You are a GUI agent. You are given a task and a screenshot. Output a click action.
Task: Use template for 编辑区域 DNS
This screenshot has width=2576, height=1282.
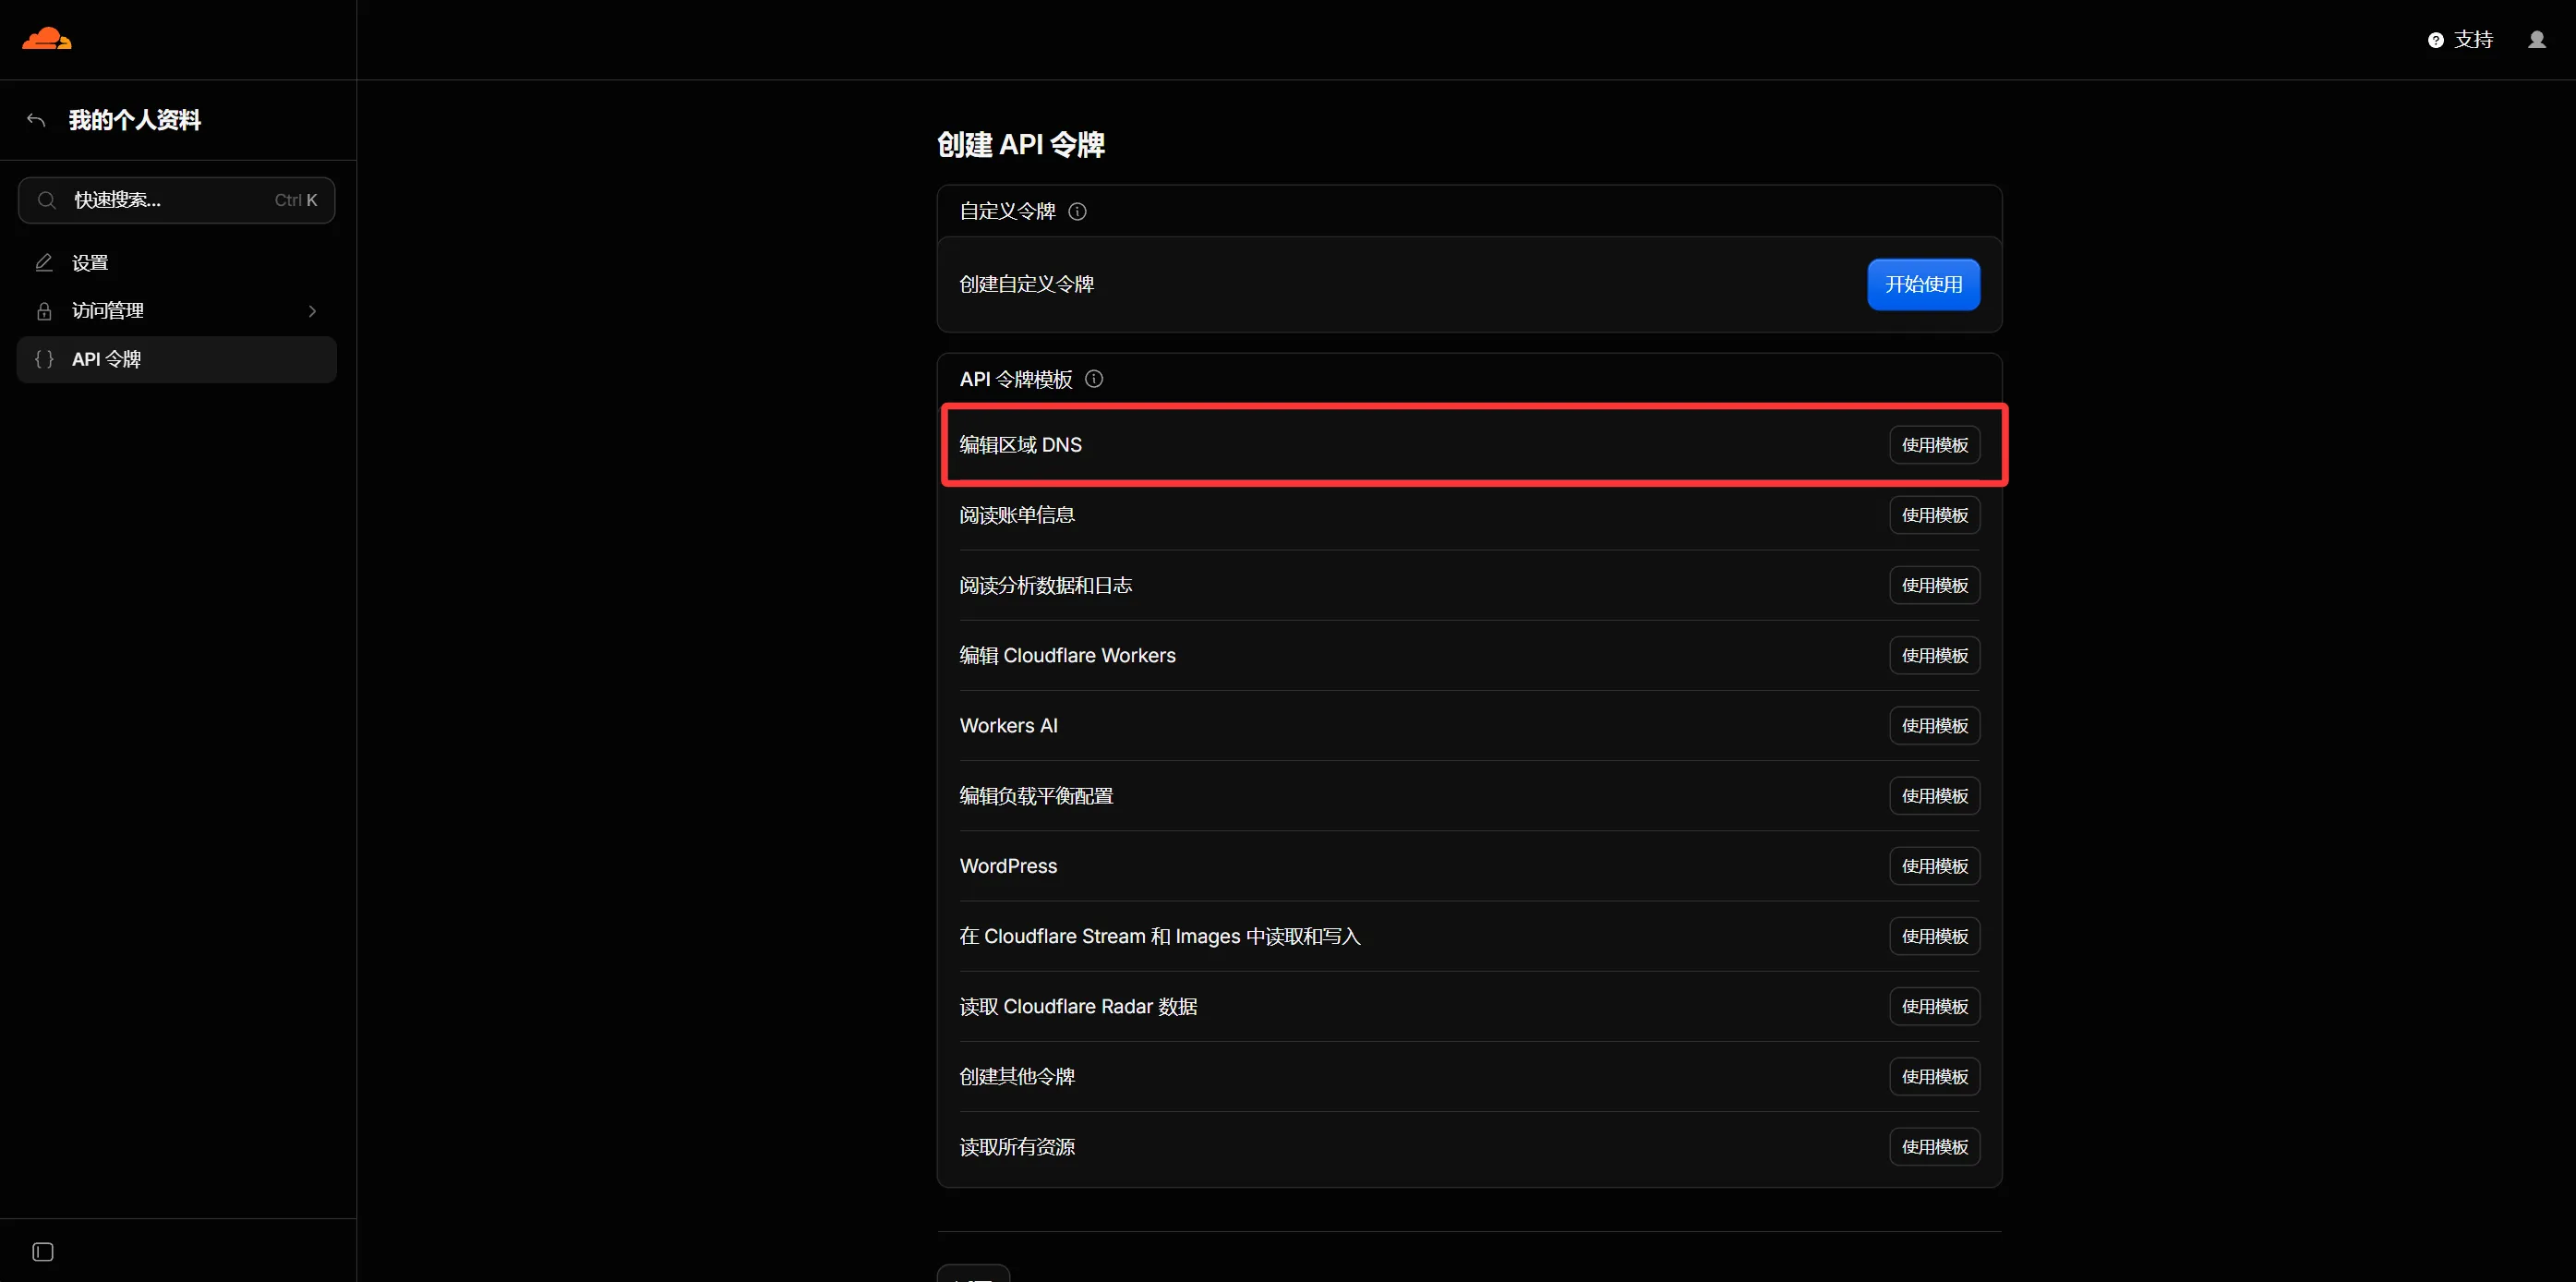(x=1934, y=445)
